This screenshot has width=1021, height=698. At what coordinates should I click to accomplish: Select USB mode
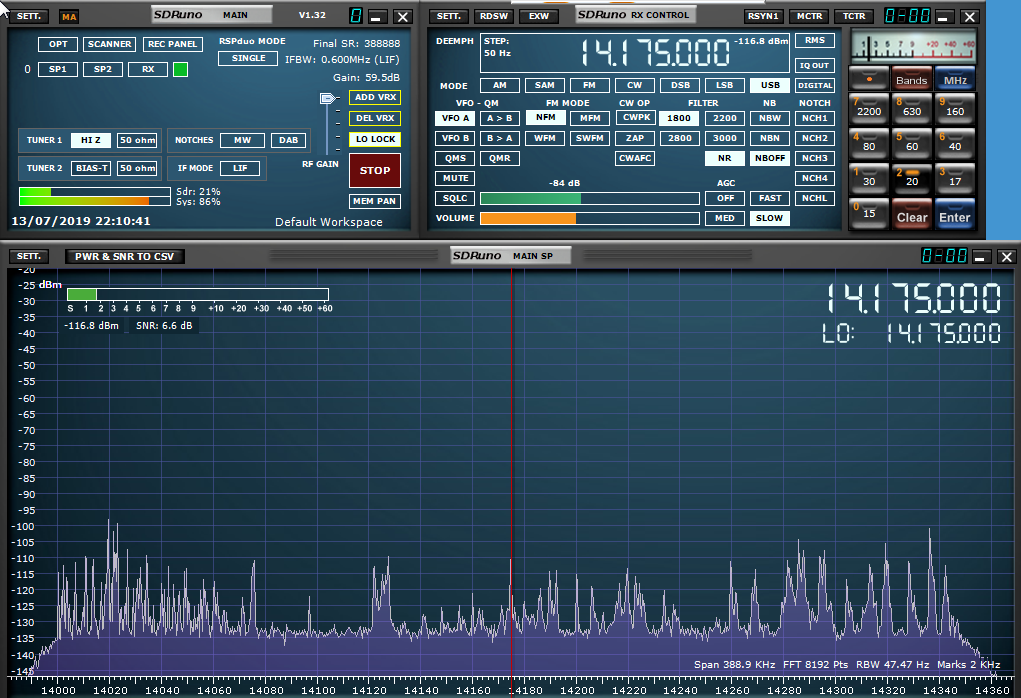(x=770, y=85)
